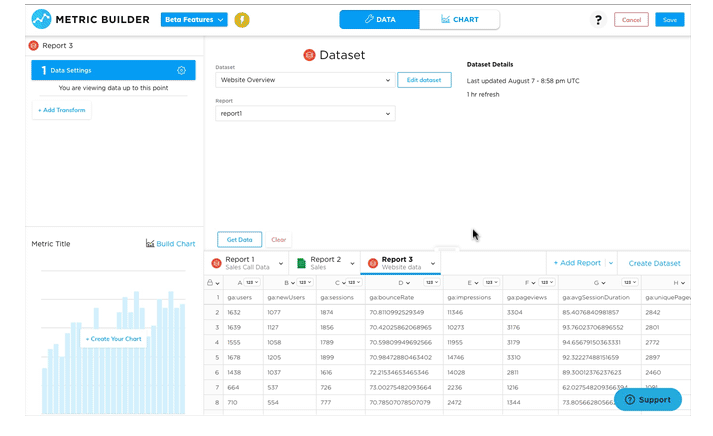Click Create Your Chart link
The width and height of the screenshot is (713, 436).
point(114,339)
